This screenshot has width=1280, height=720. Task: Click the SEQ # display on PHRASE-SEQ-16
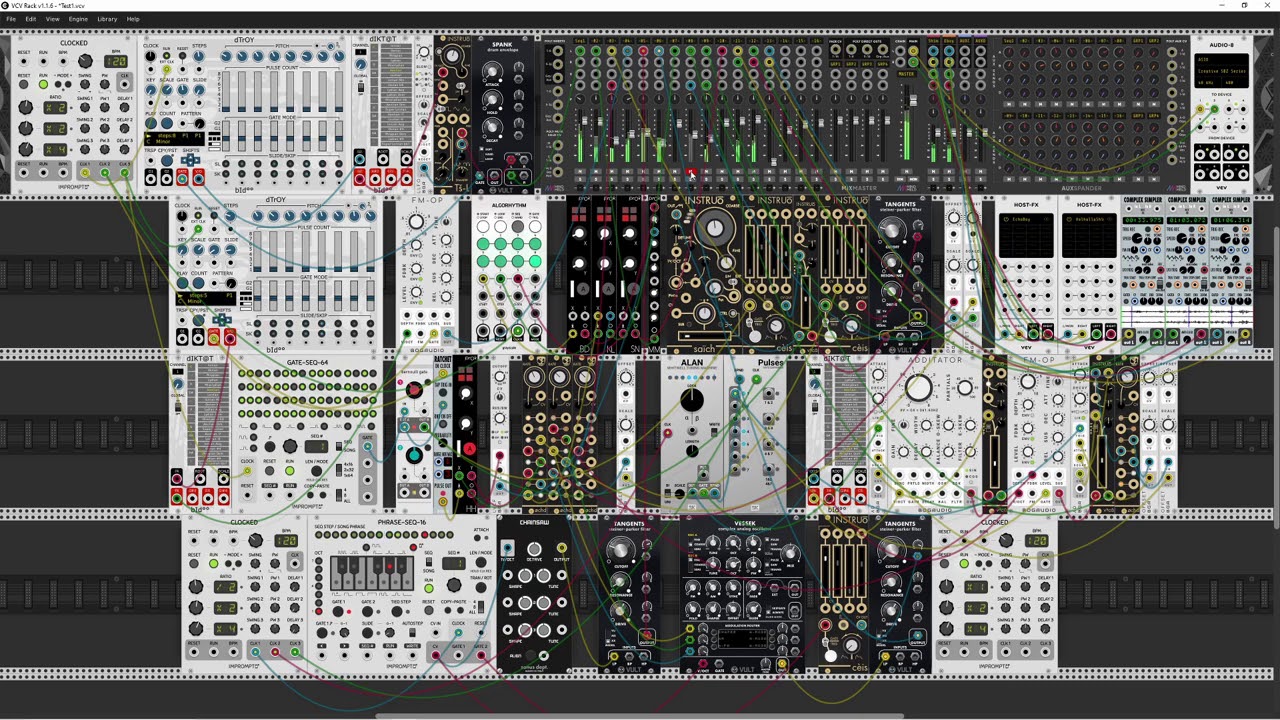[454, 563]
